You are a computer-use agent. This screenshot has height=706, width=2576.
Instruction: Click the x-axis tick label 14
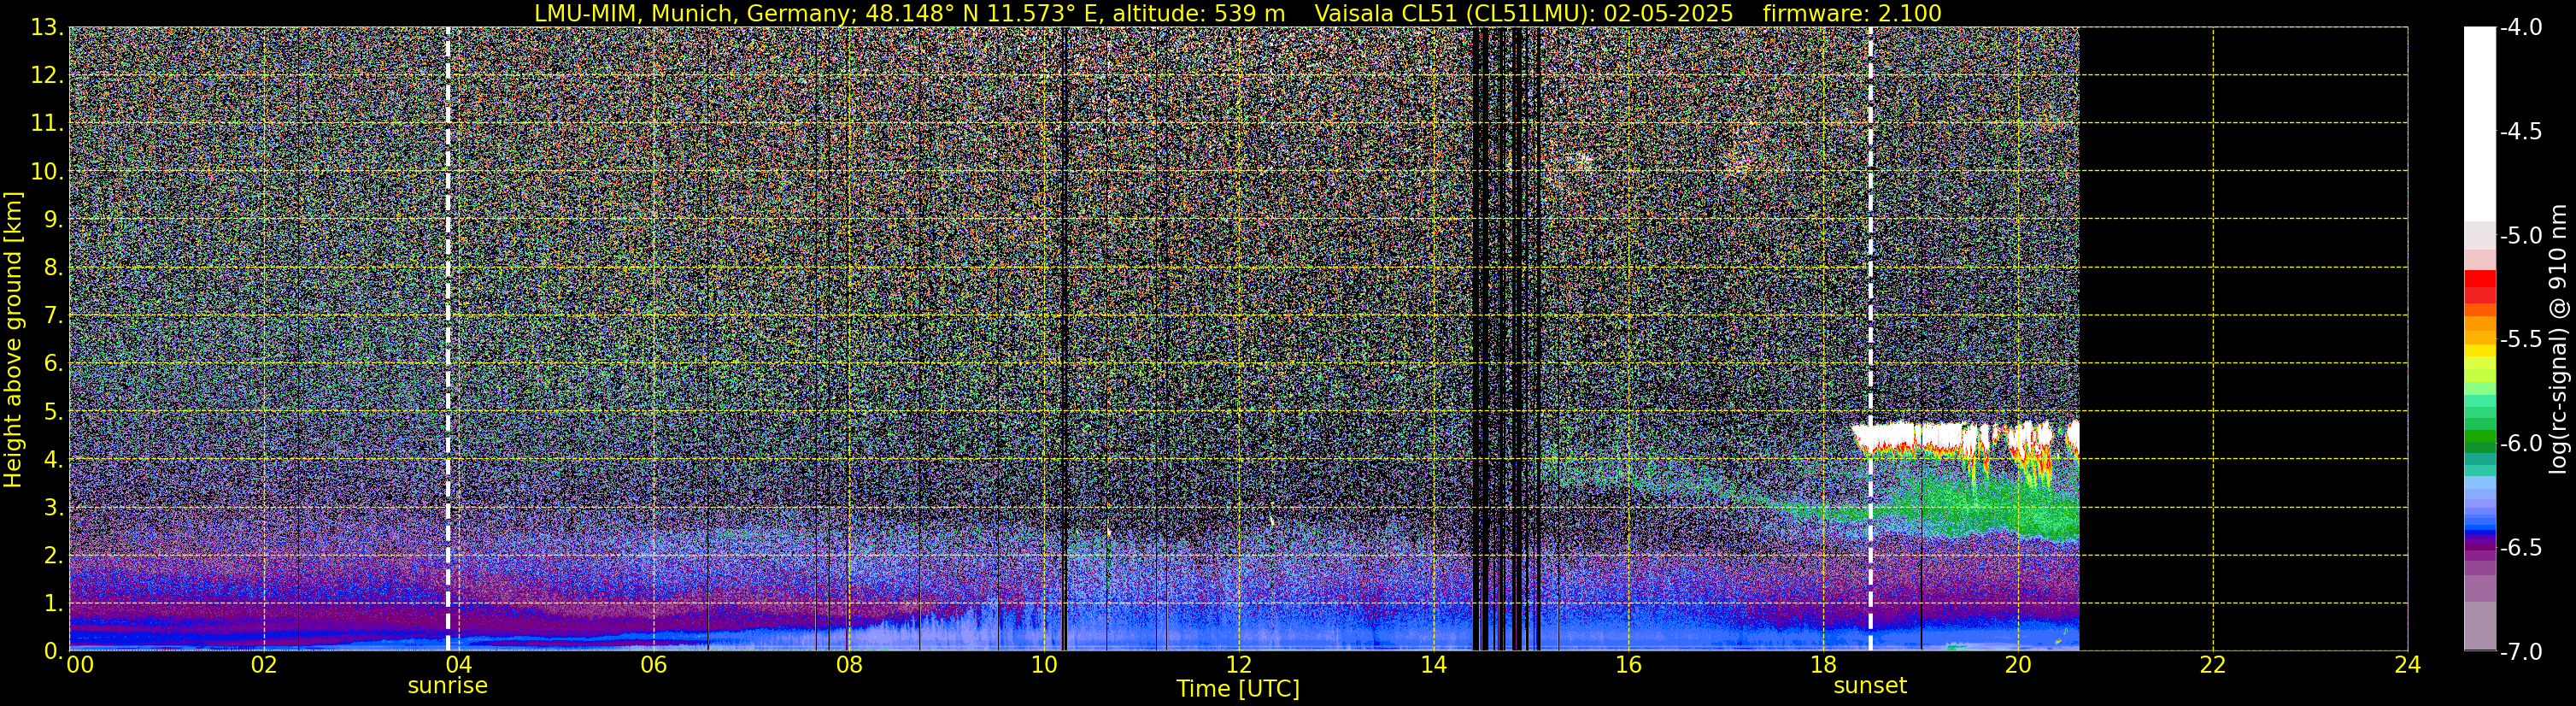(x=1433, y=665)
